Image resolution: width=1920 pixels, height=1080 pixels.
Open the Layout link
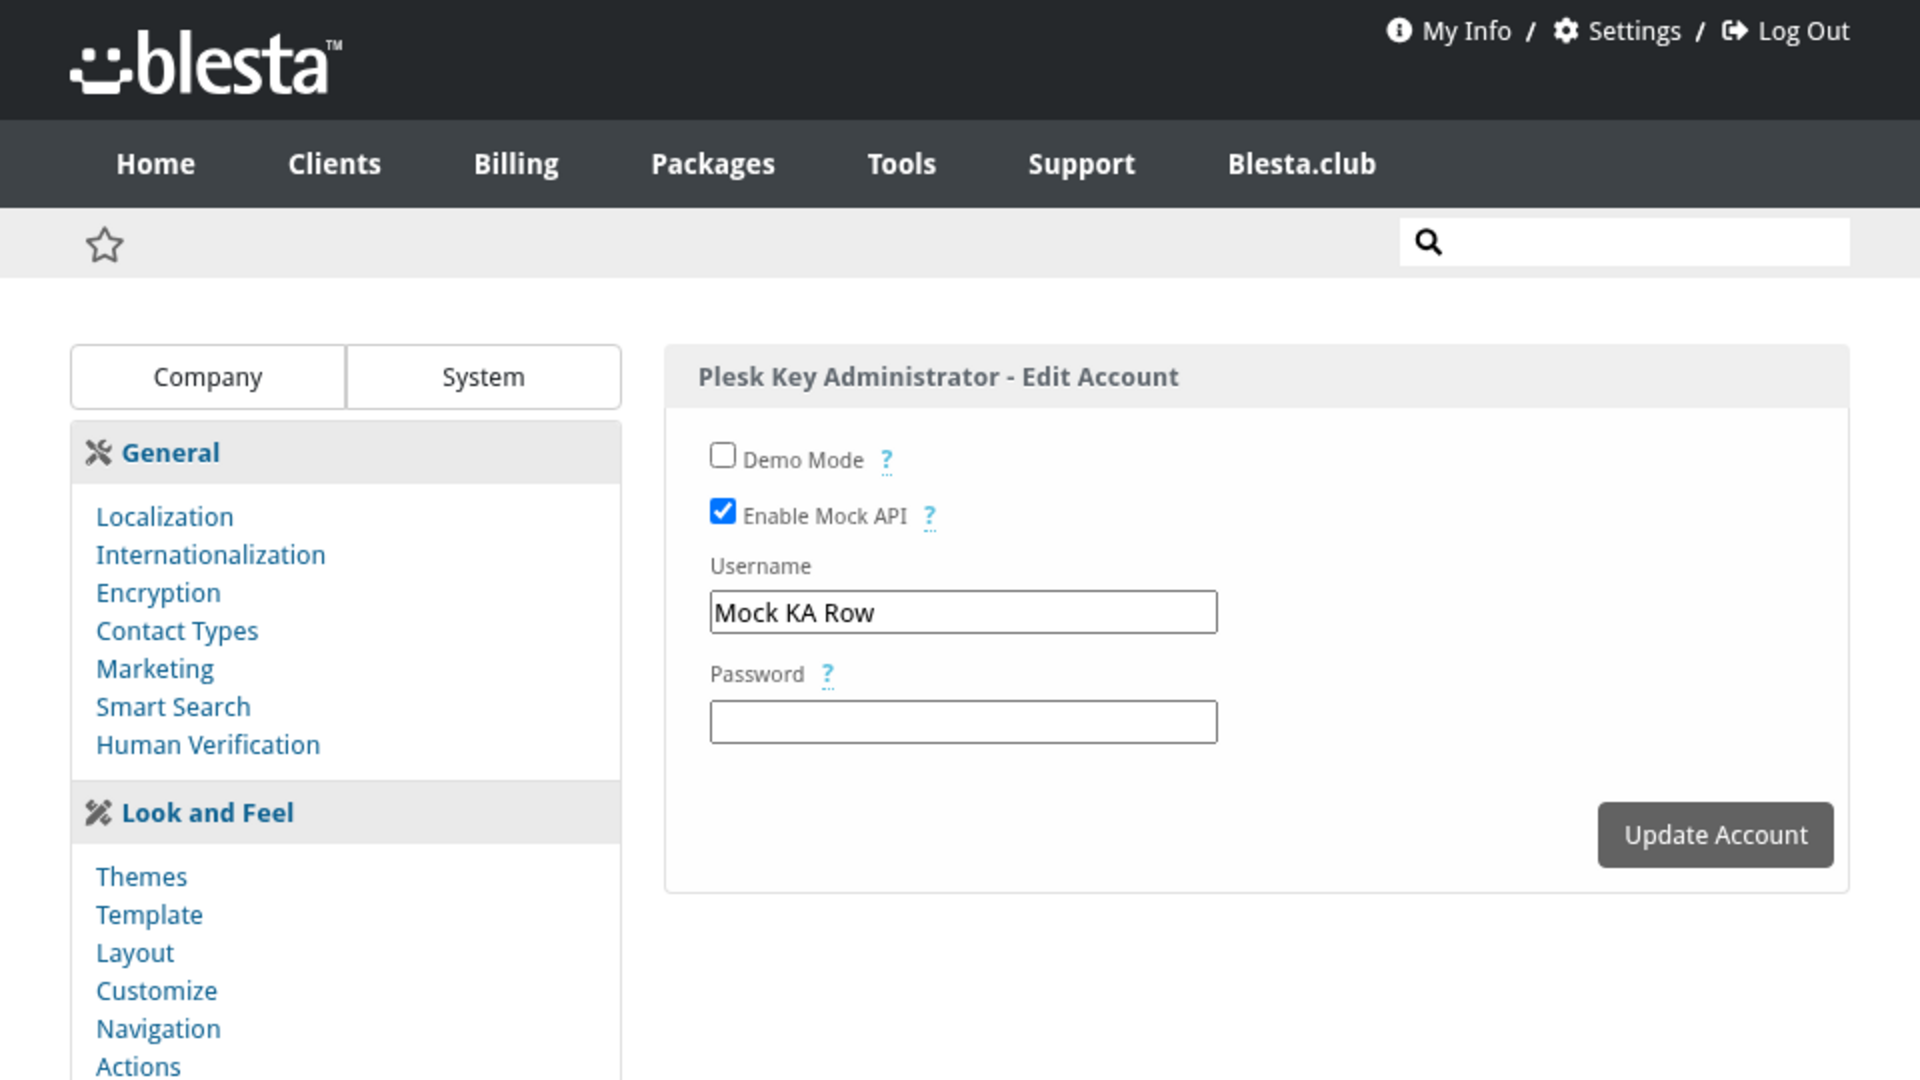click(135, 953)
